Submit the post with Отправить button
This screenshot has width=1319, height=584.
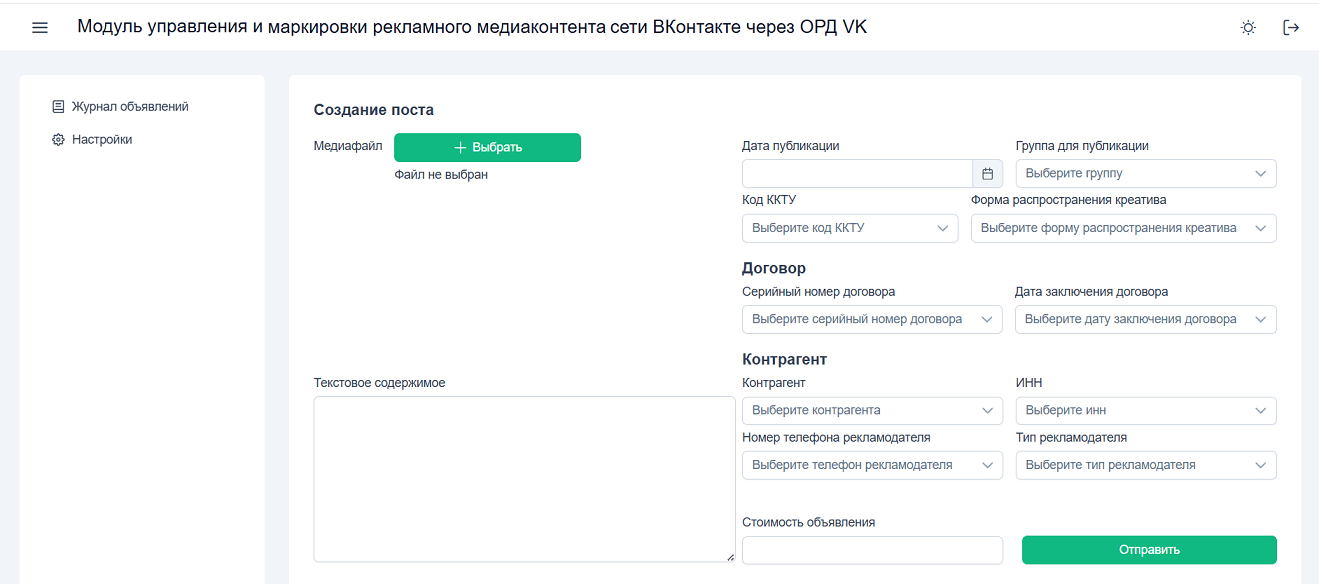[1149, 550]
